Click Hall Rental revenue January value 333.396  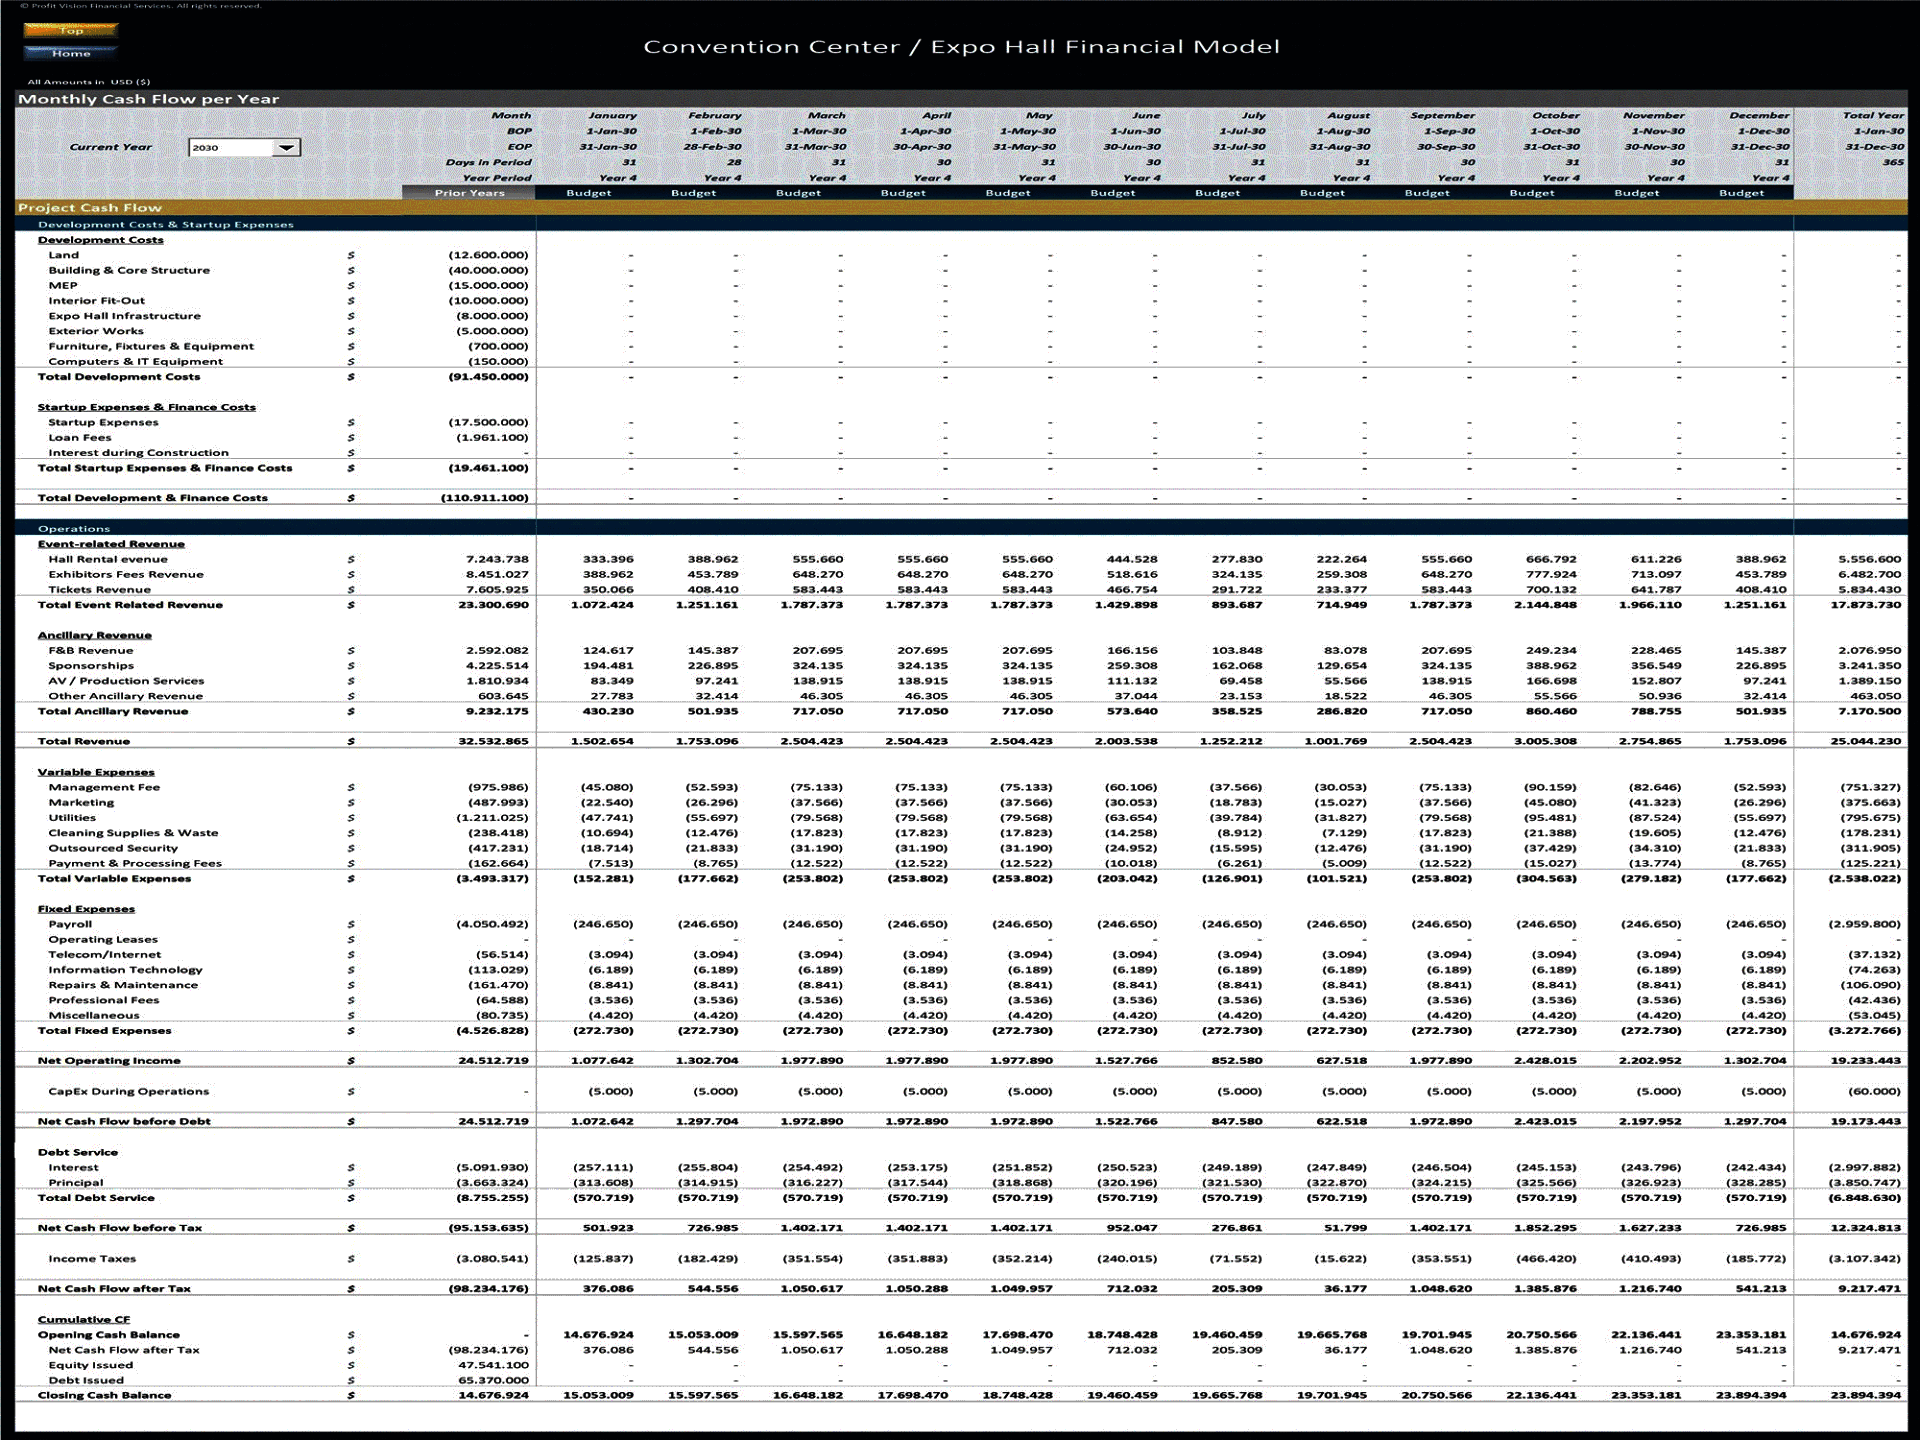608,559
